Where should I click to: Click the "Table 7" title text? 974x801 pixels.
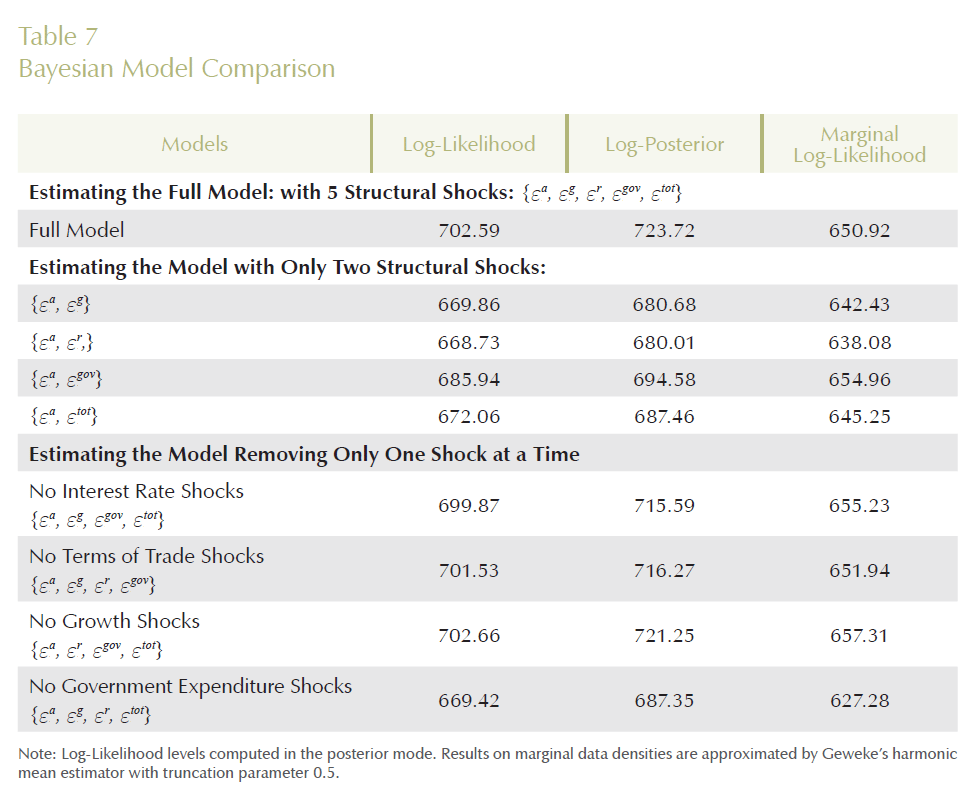[60, 37]
